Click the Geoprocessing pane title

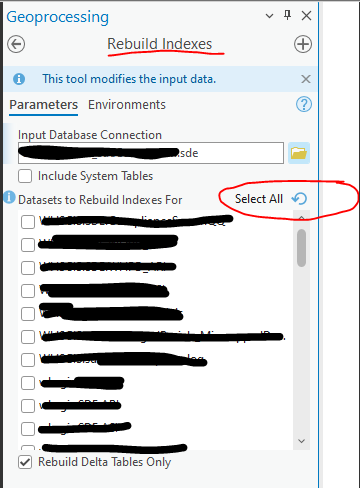[x=58, y=17]
